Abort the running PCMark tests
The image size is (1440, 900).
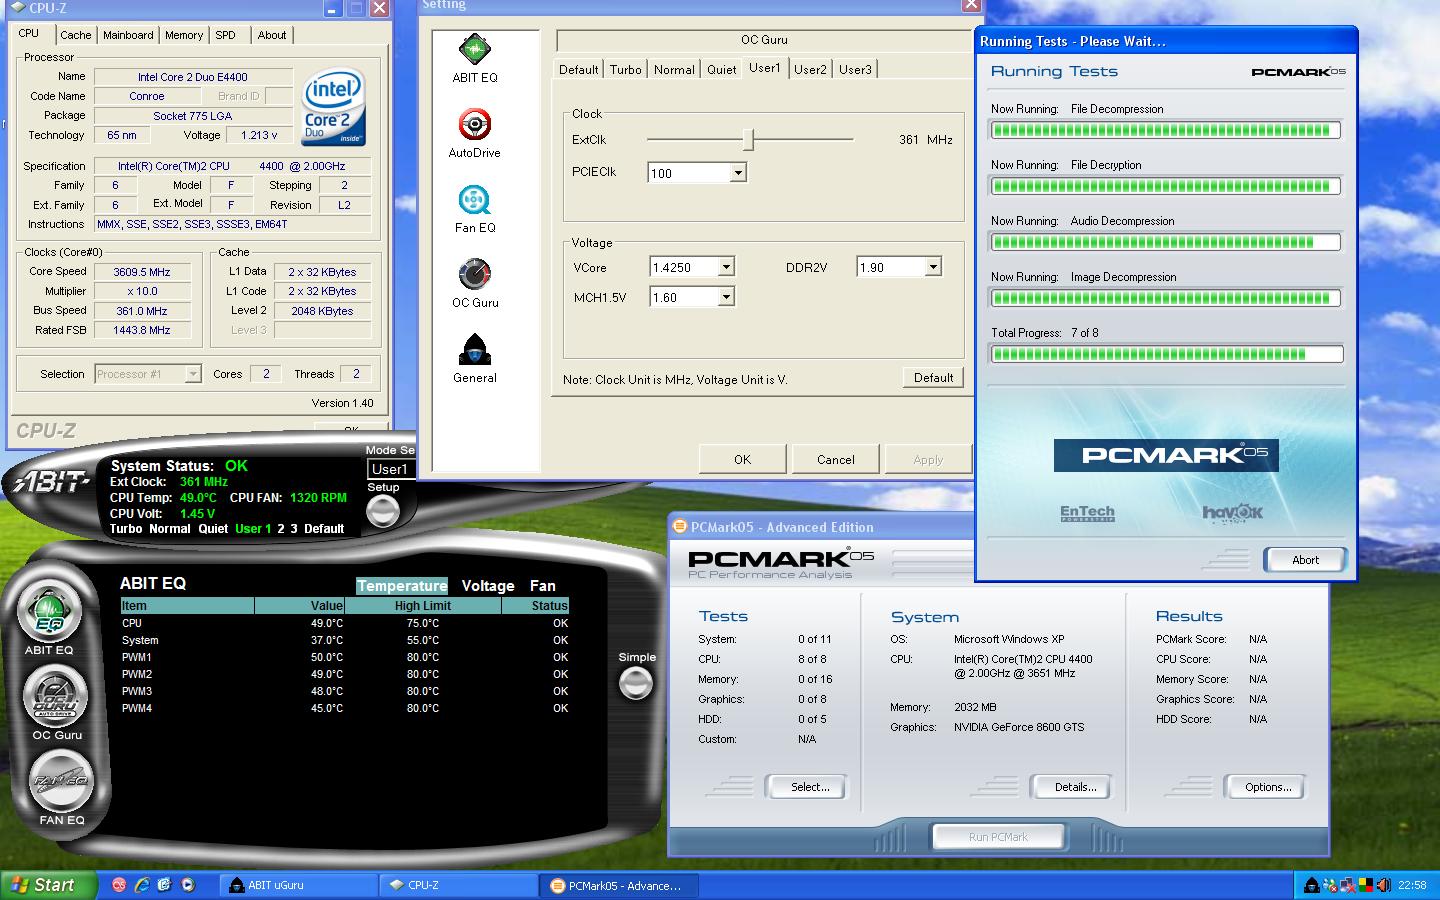[1305, 560]
